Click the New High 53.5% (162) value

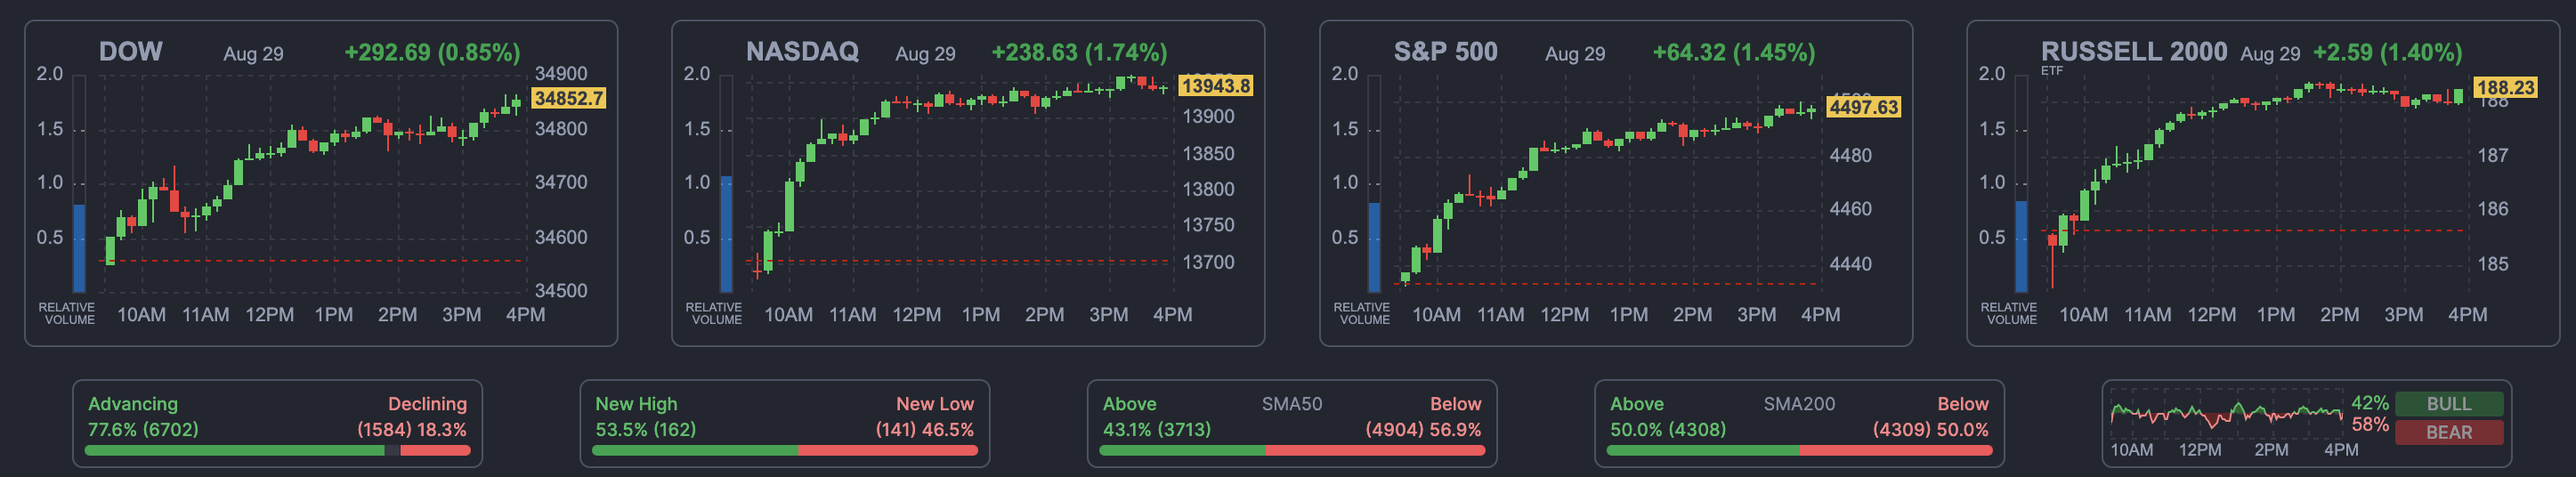(x=645, y=429)
